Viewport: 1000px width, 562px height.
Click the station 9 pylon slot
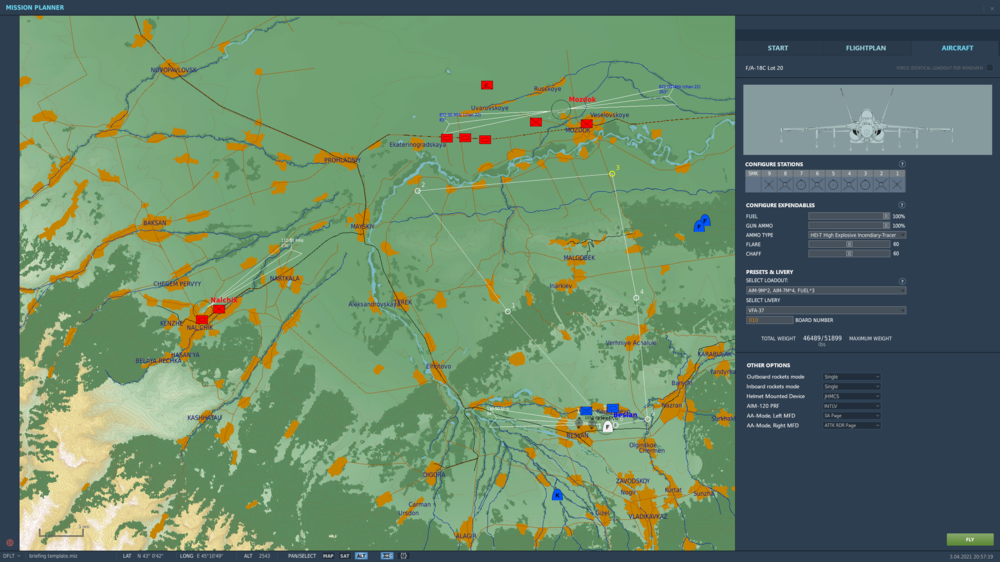[x=769, y=185]
